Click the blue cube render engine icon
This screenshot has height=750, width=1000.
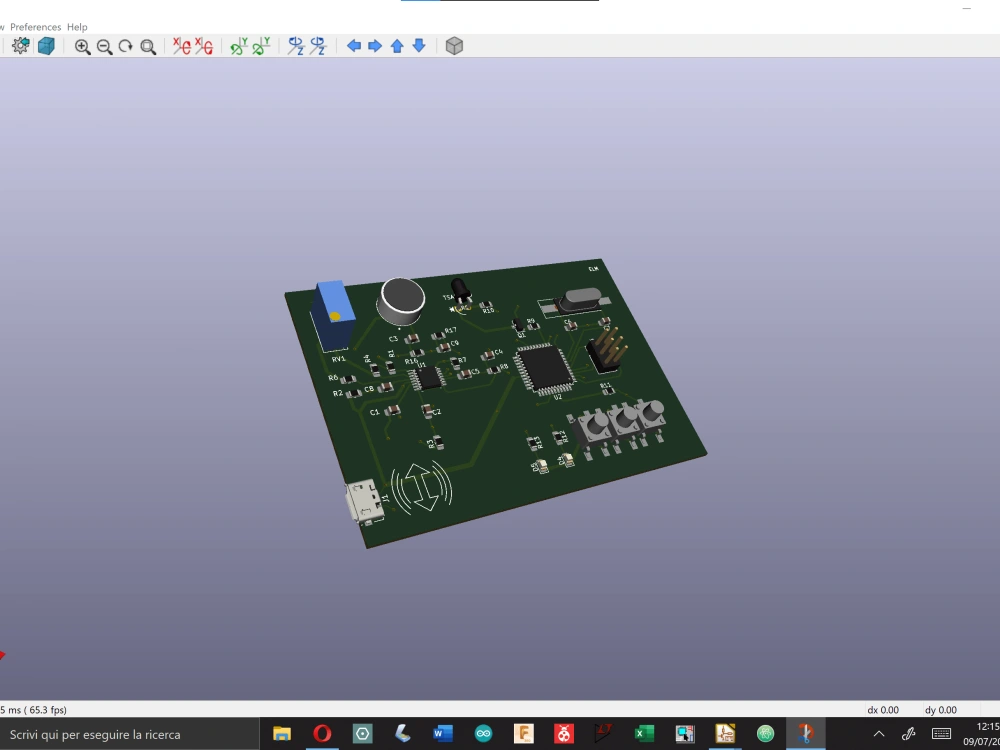47,46
